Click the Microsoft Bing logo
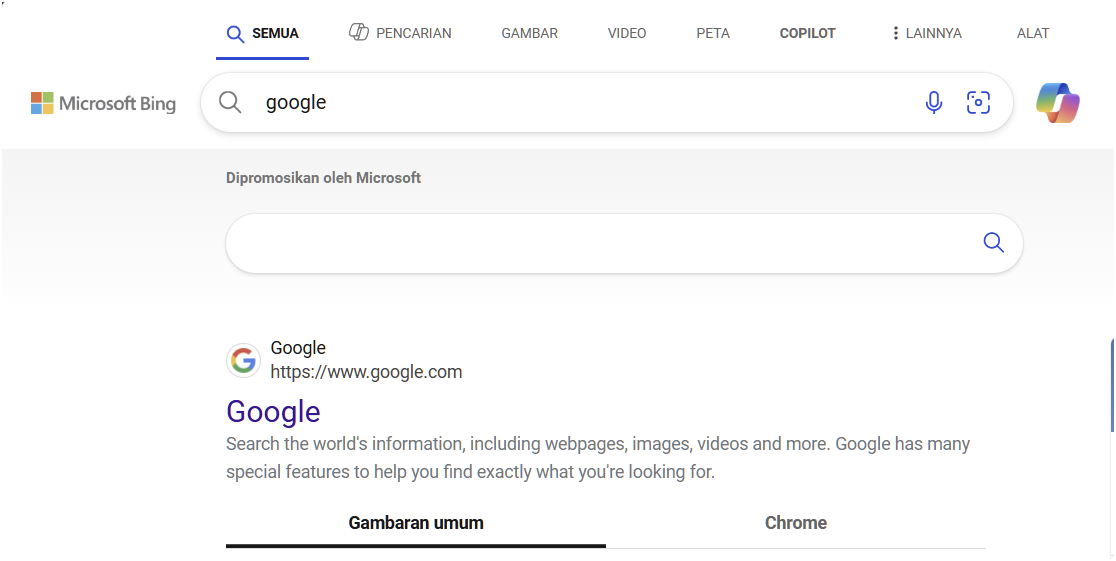 (103, 103)
